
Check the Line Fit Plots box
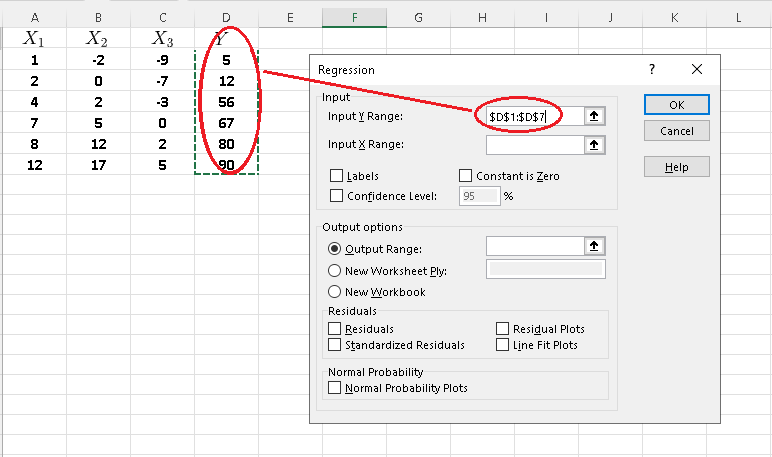503,345
